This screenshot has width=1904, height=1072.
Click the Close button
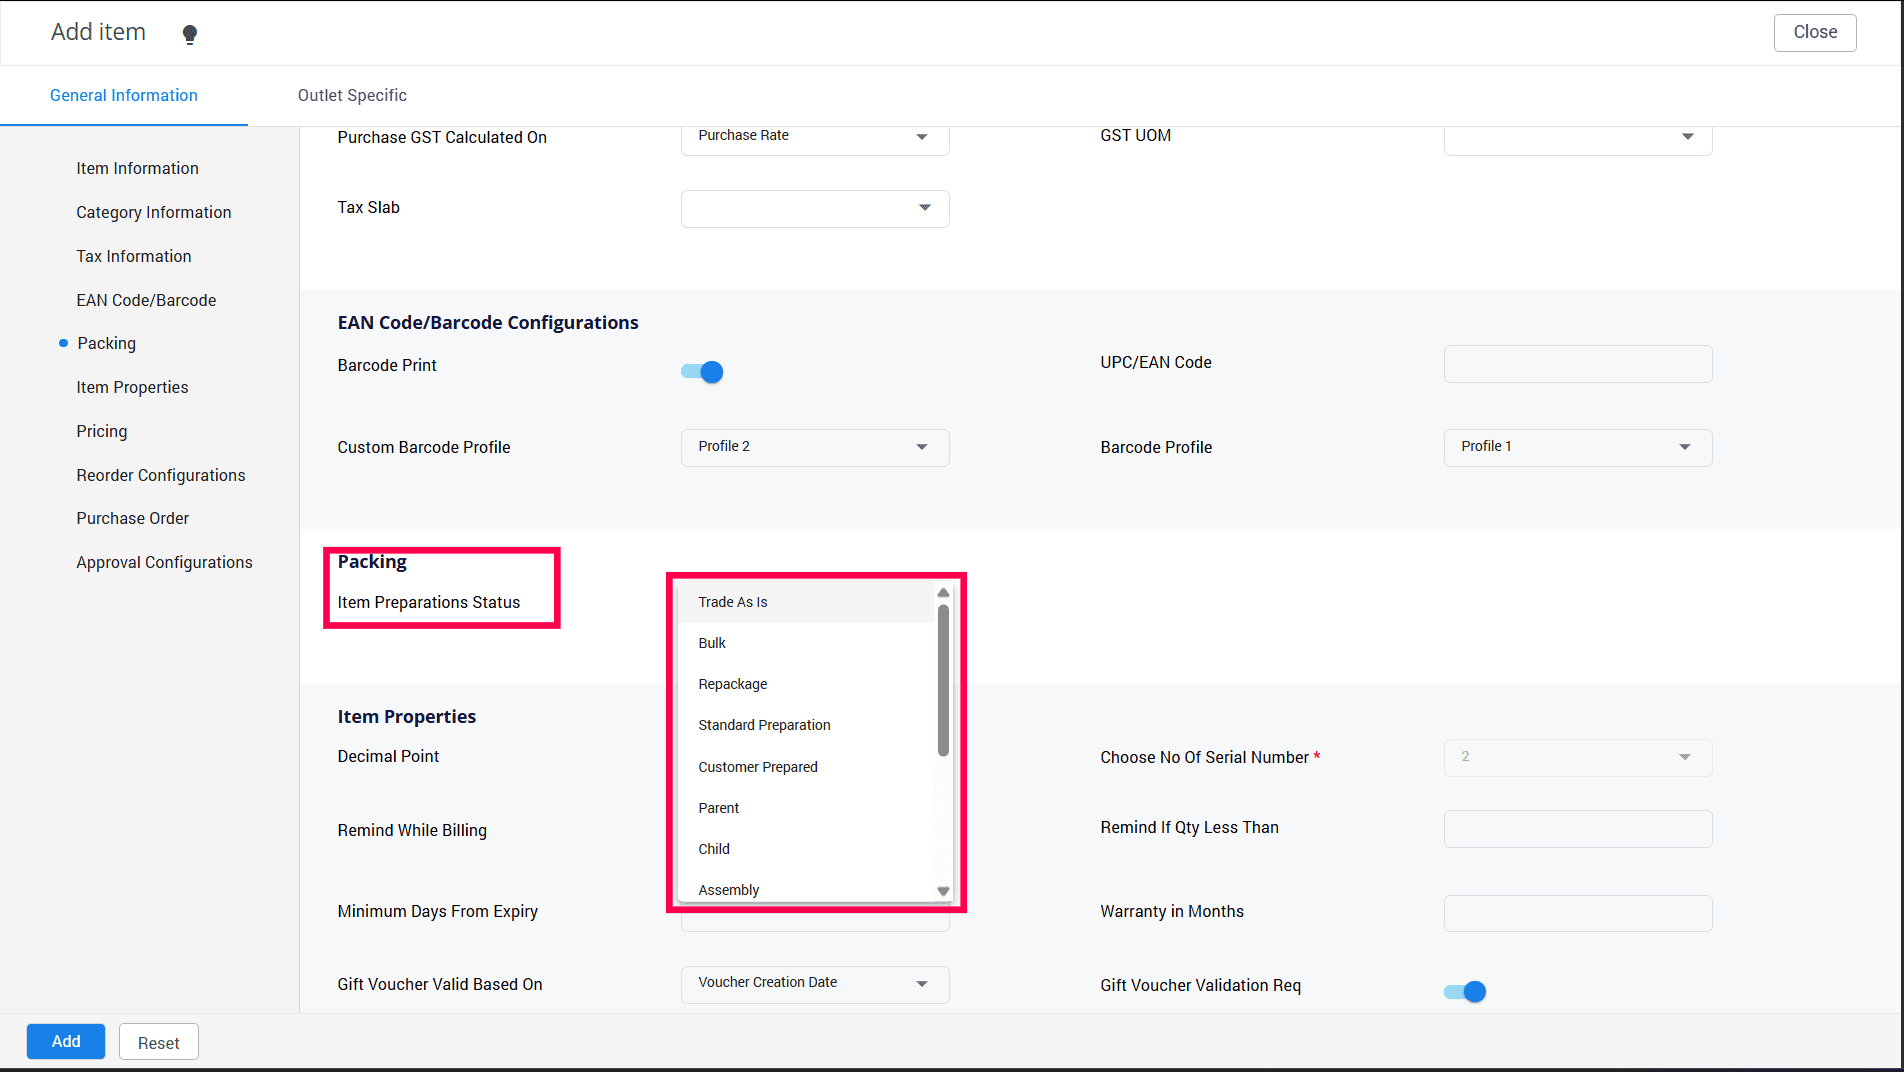[x=1814, y=32]
